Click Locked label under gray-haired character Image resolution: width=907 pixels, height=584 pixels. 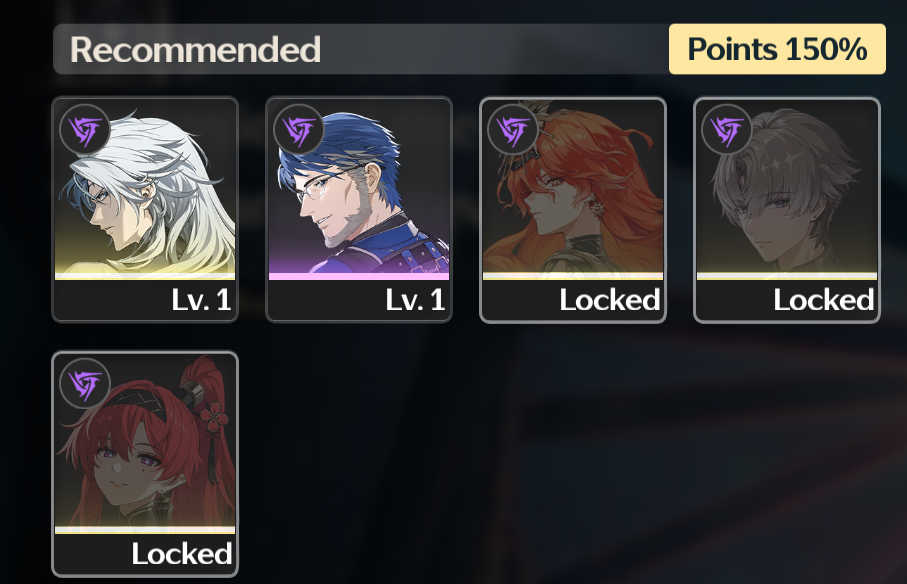(x=824, y=300)
